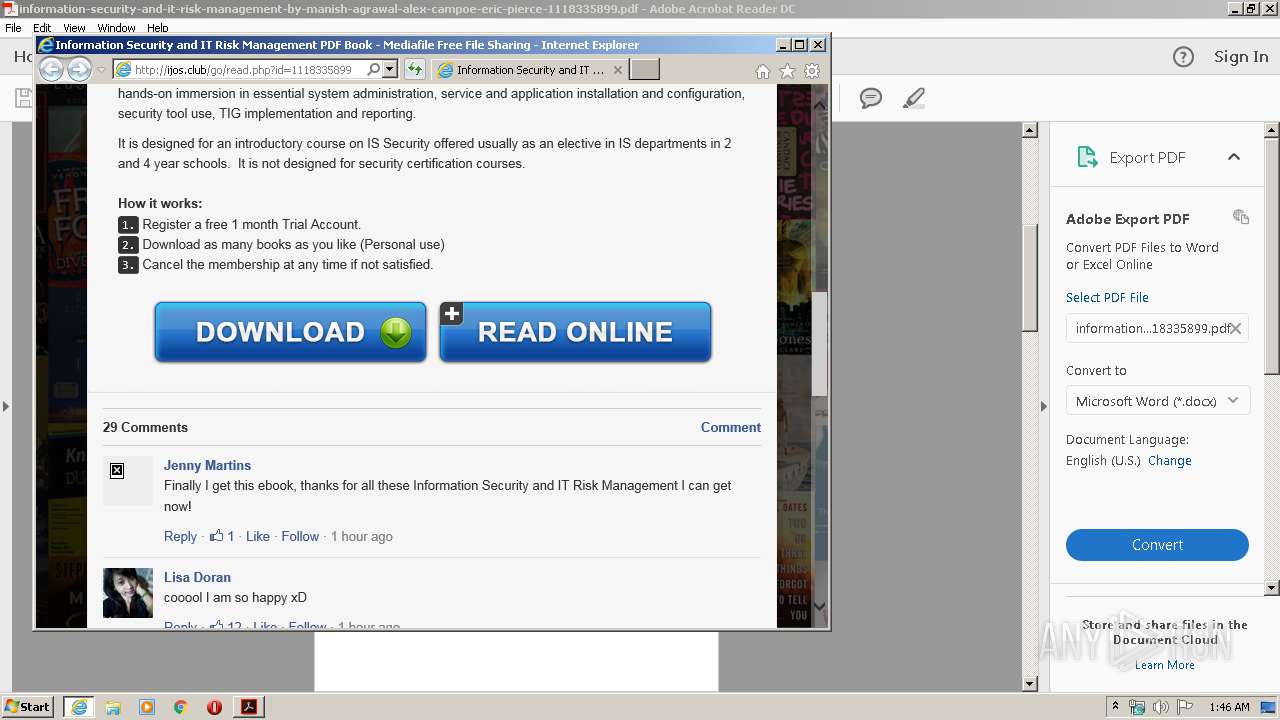Viewport: 1280px width, 720px height.
Task: Open Internet Explorer from the taskbar
Action: tap(79, 707)
